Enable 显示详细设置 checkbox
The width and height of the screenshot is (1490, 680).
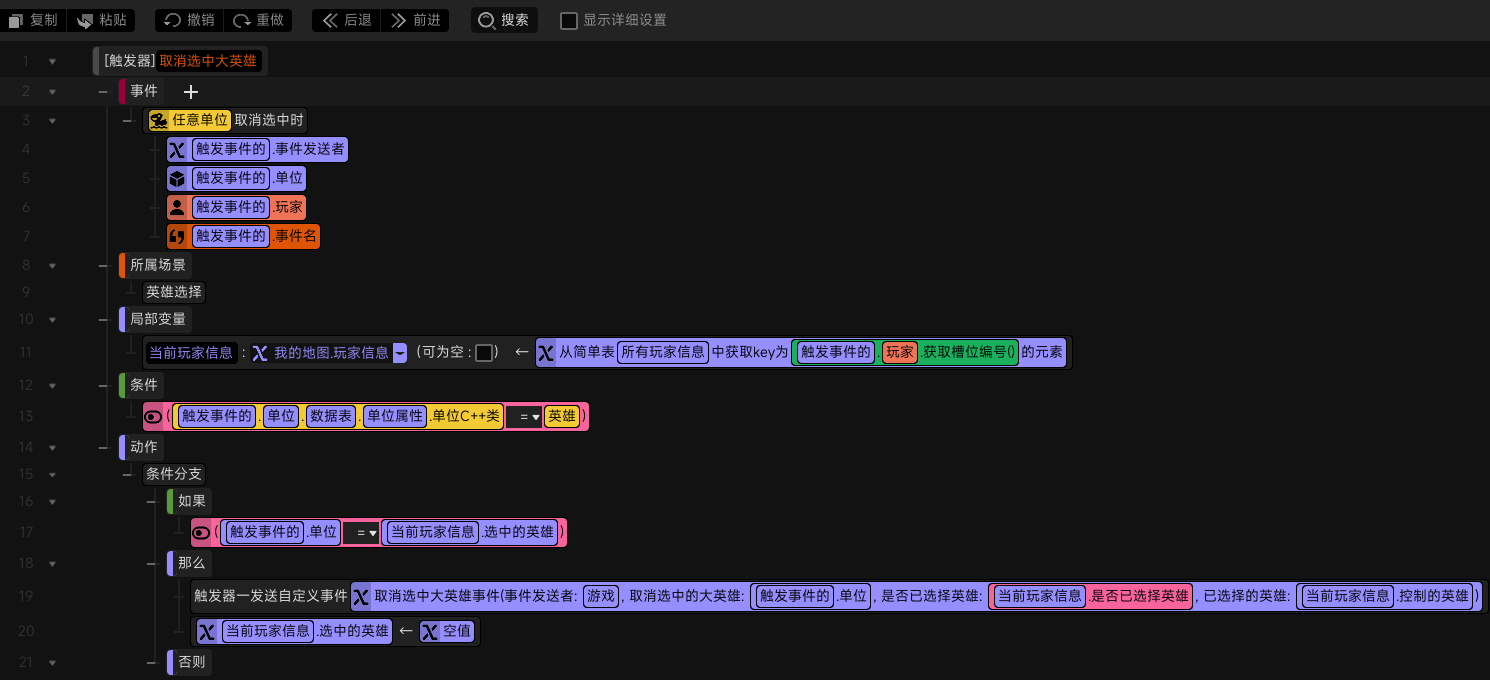[569, 20]
